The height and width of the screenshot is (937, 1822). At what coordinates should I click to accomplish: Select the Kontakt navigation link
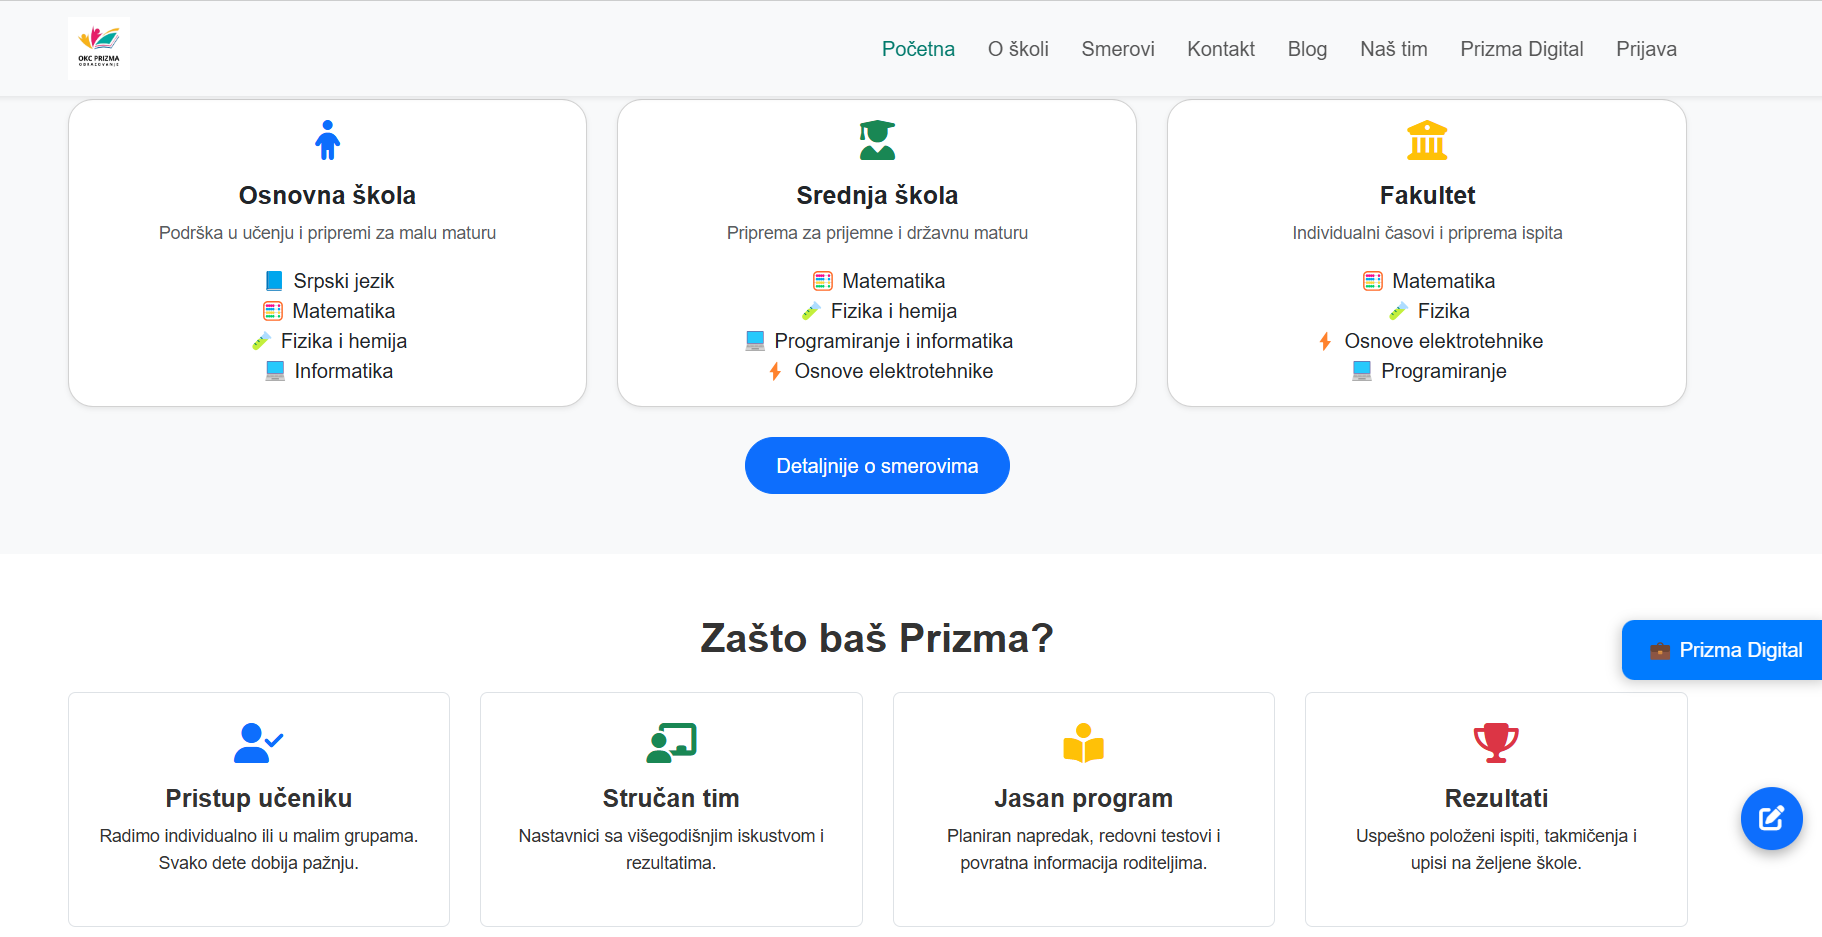pyautogui.click(x=1220, y=48)
